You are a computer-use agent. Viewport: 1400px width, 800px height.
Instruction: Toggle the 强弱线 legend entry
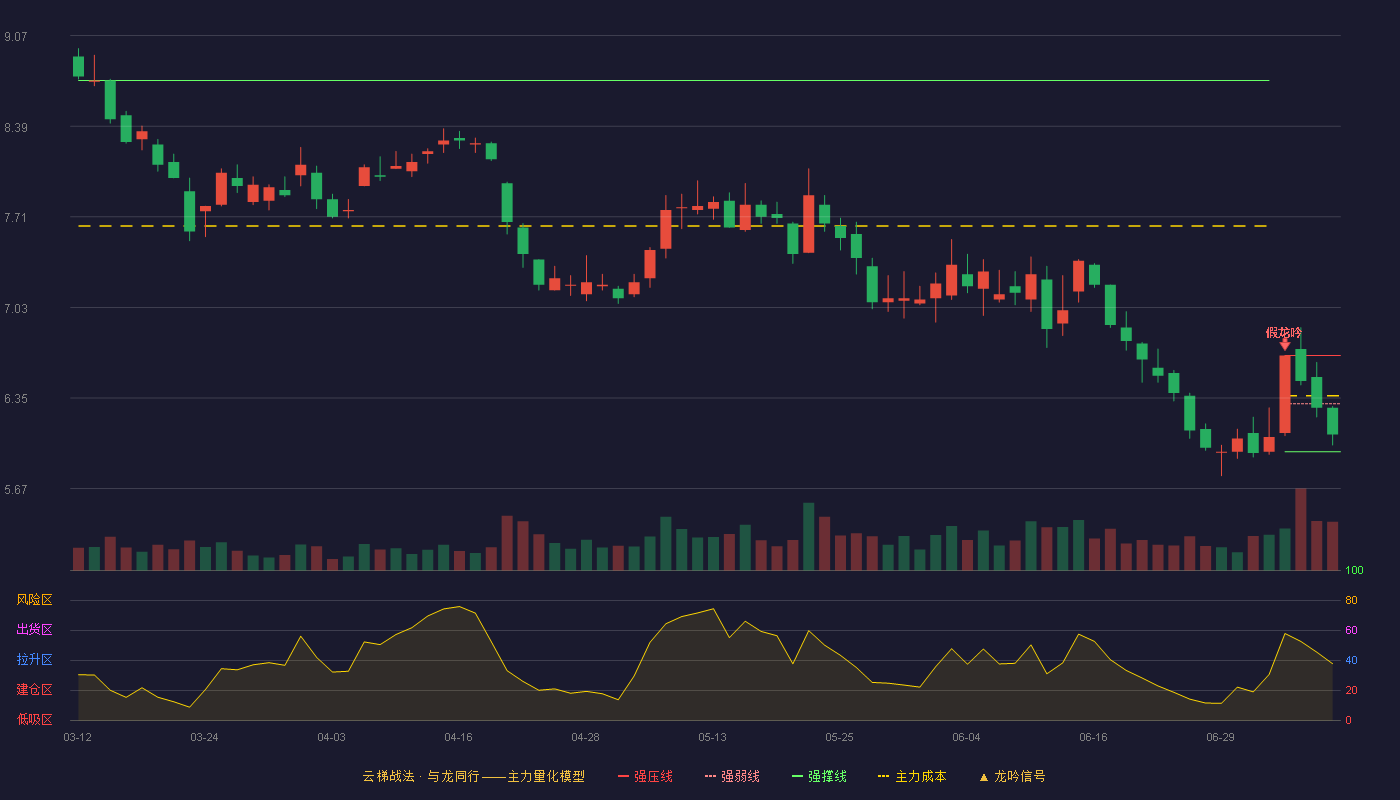point(732,776)
